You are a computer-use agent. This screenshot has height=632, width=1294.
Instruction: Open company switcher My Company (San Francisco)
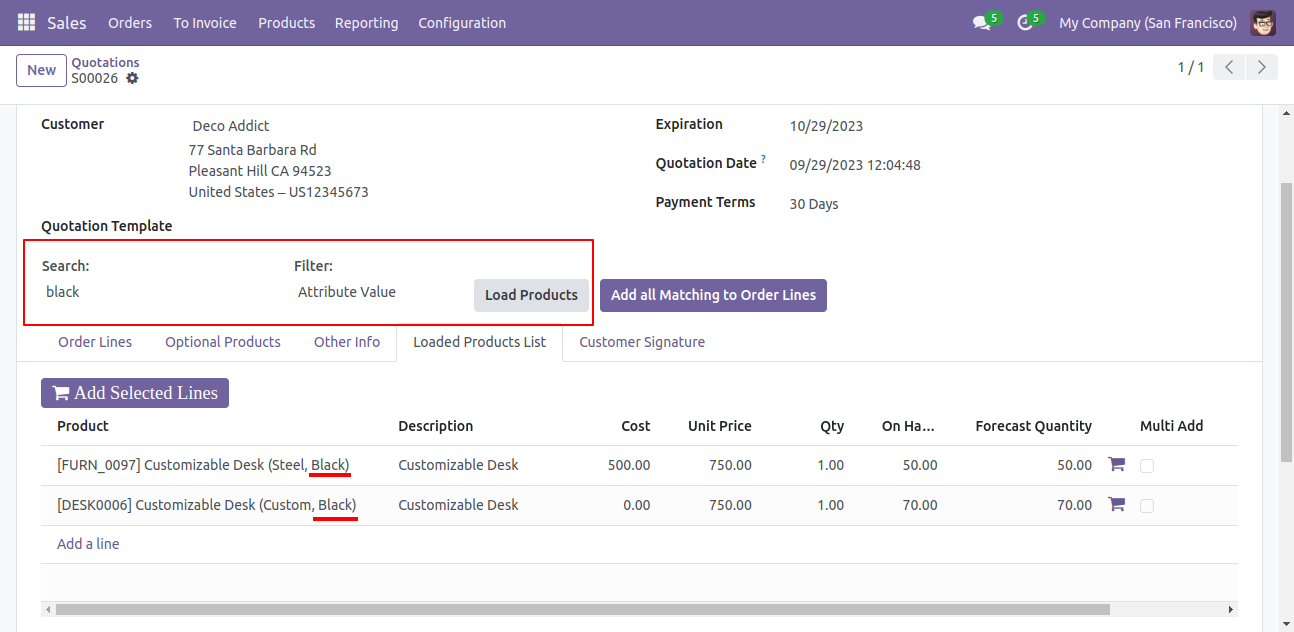pyautogui.click(x=1148, y=22)
